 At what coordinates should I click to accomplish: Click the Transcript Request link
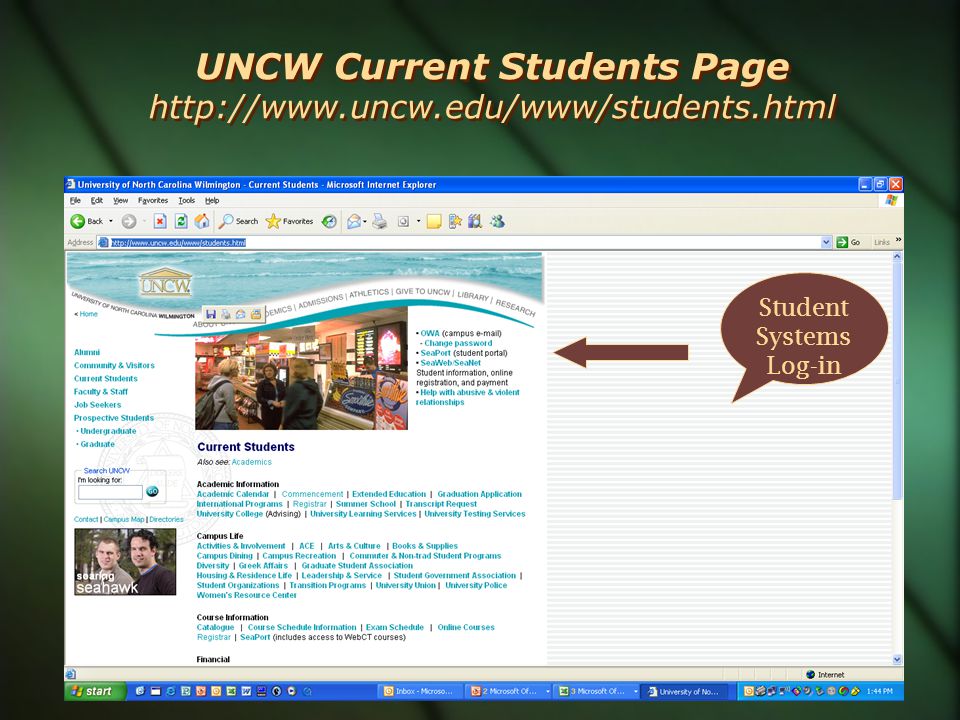click(441, 504)
